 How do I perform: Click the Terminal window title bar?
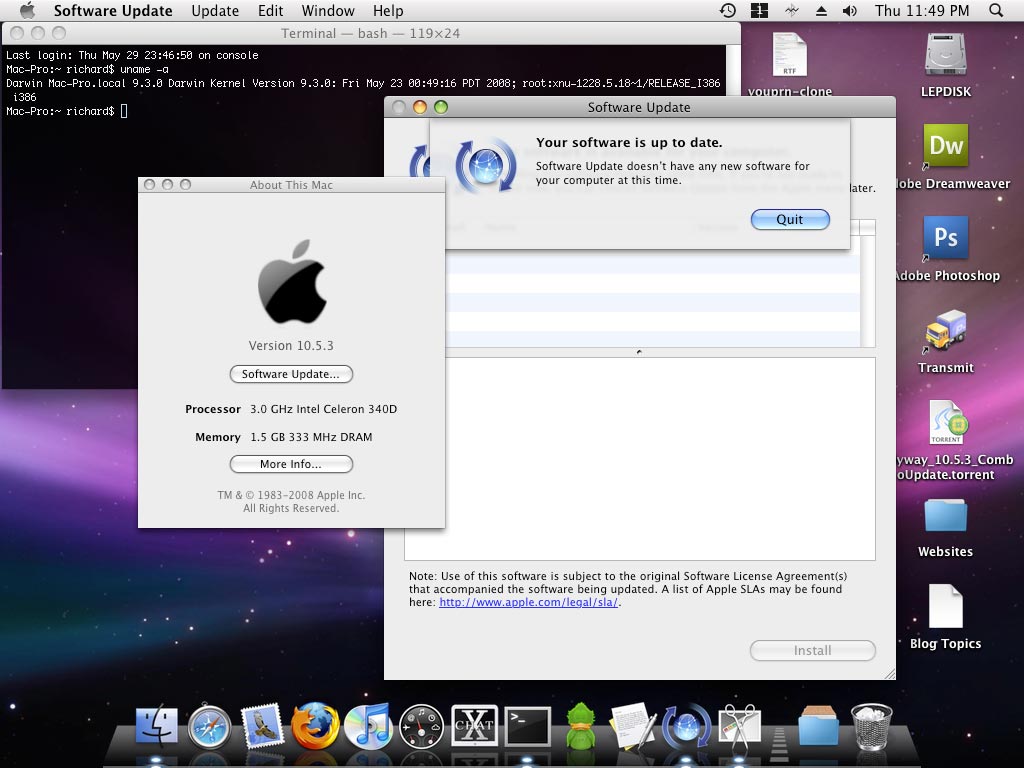click(370, 33)
